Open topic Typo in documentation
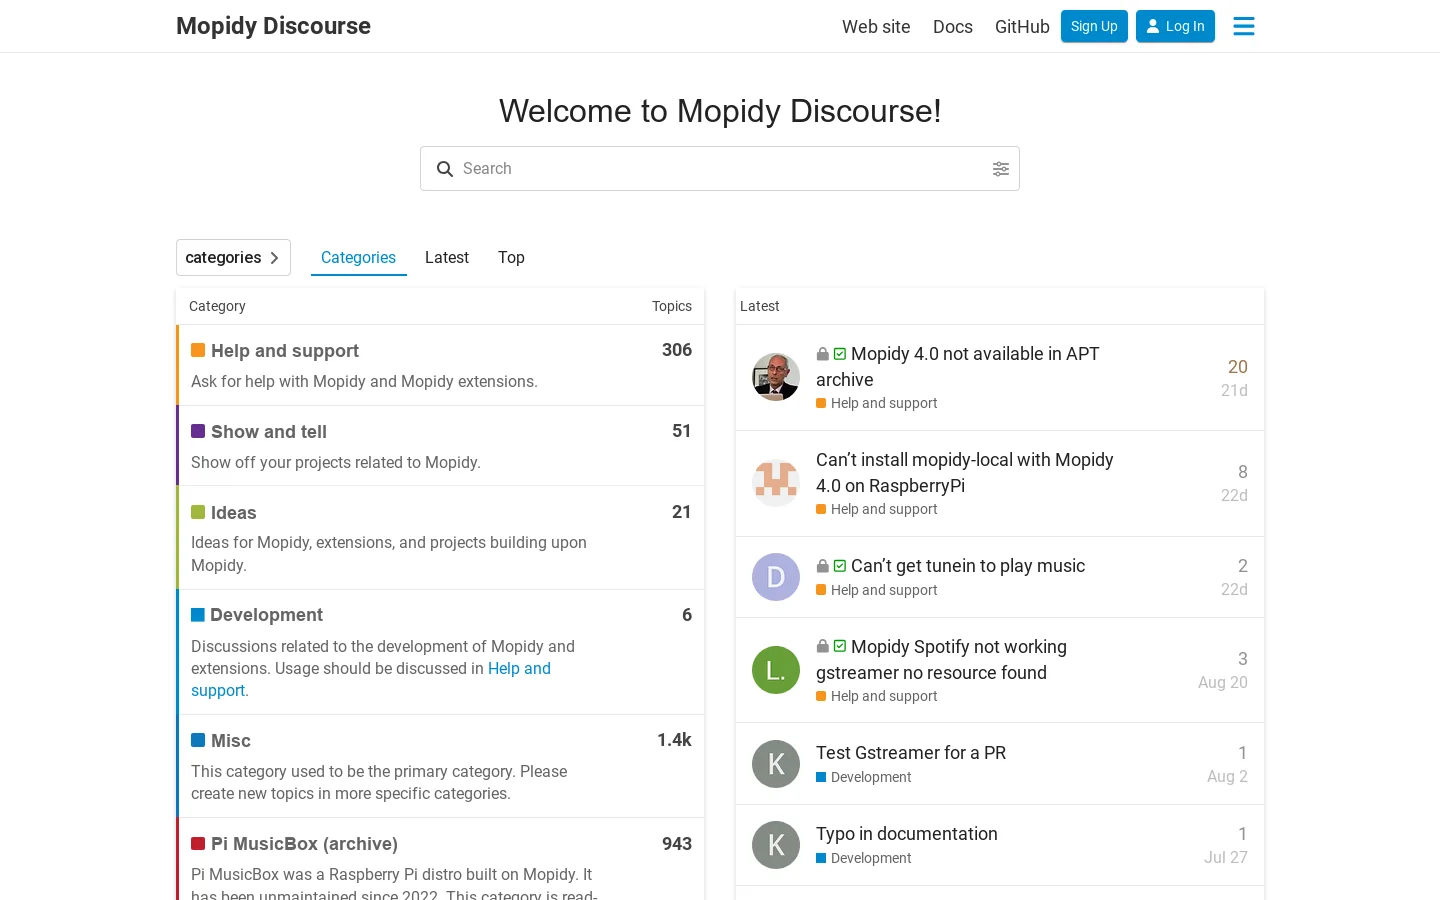This screenshot has width=1440, height=900. pyautogui.click(x=907, y=834)
